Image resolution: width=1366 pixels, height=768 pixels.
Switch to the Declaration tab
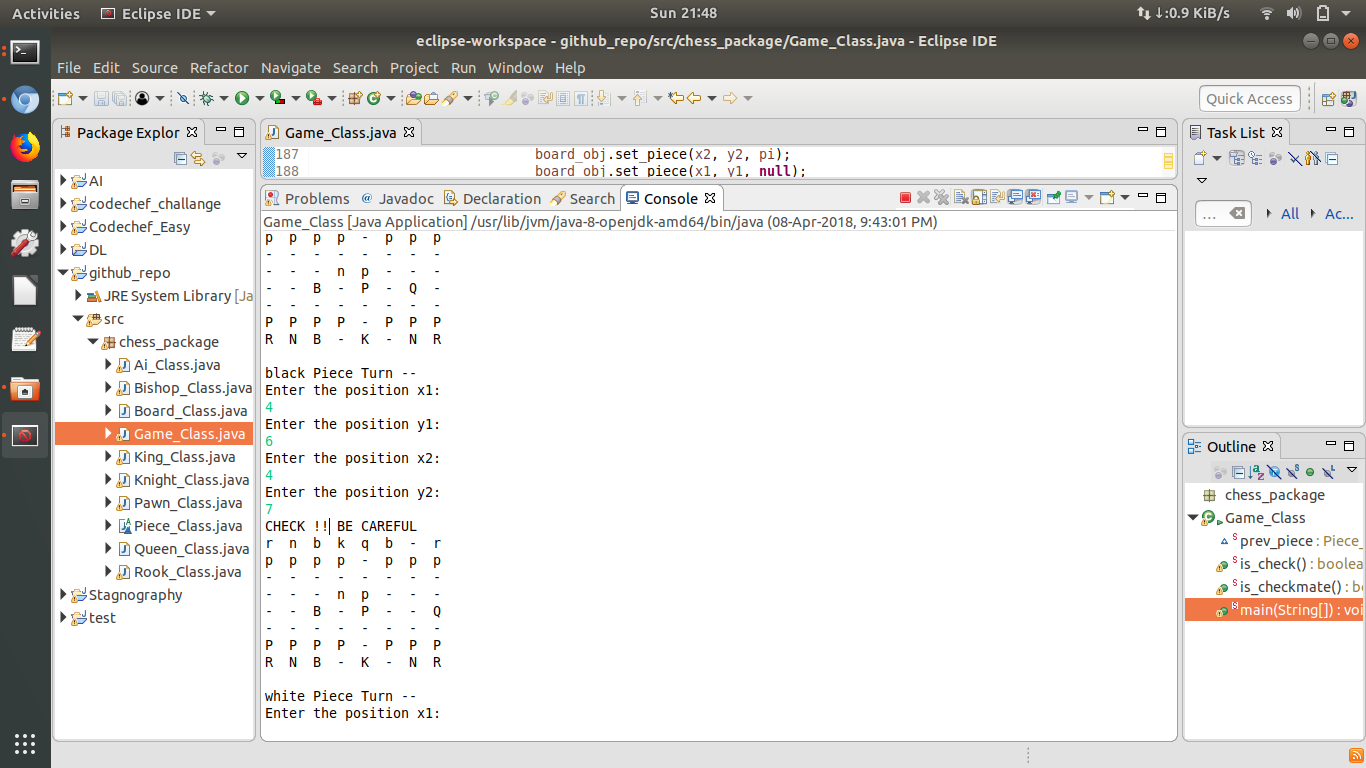[493, 199]
